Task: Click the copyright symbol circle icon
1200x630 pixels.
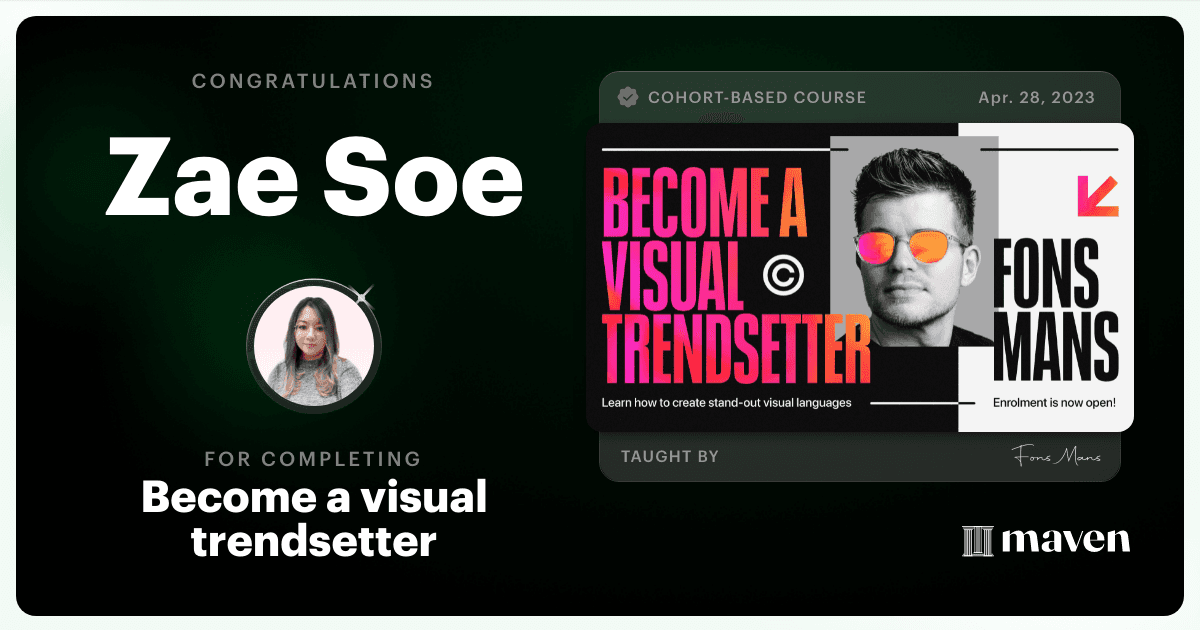Action: click(x=783, y=273)
